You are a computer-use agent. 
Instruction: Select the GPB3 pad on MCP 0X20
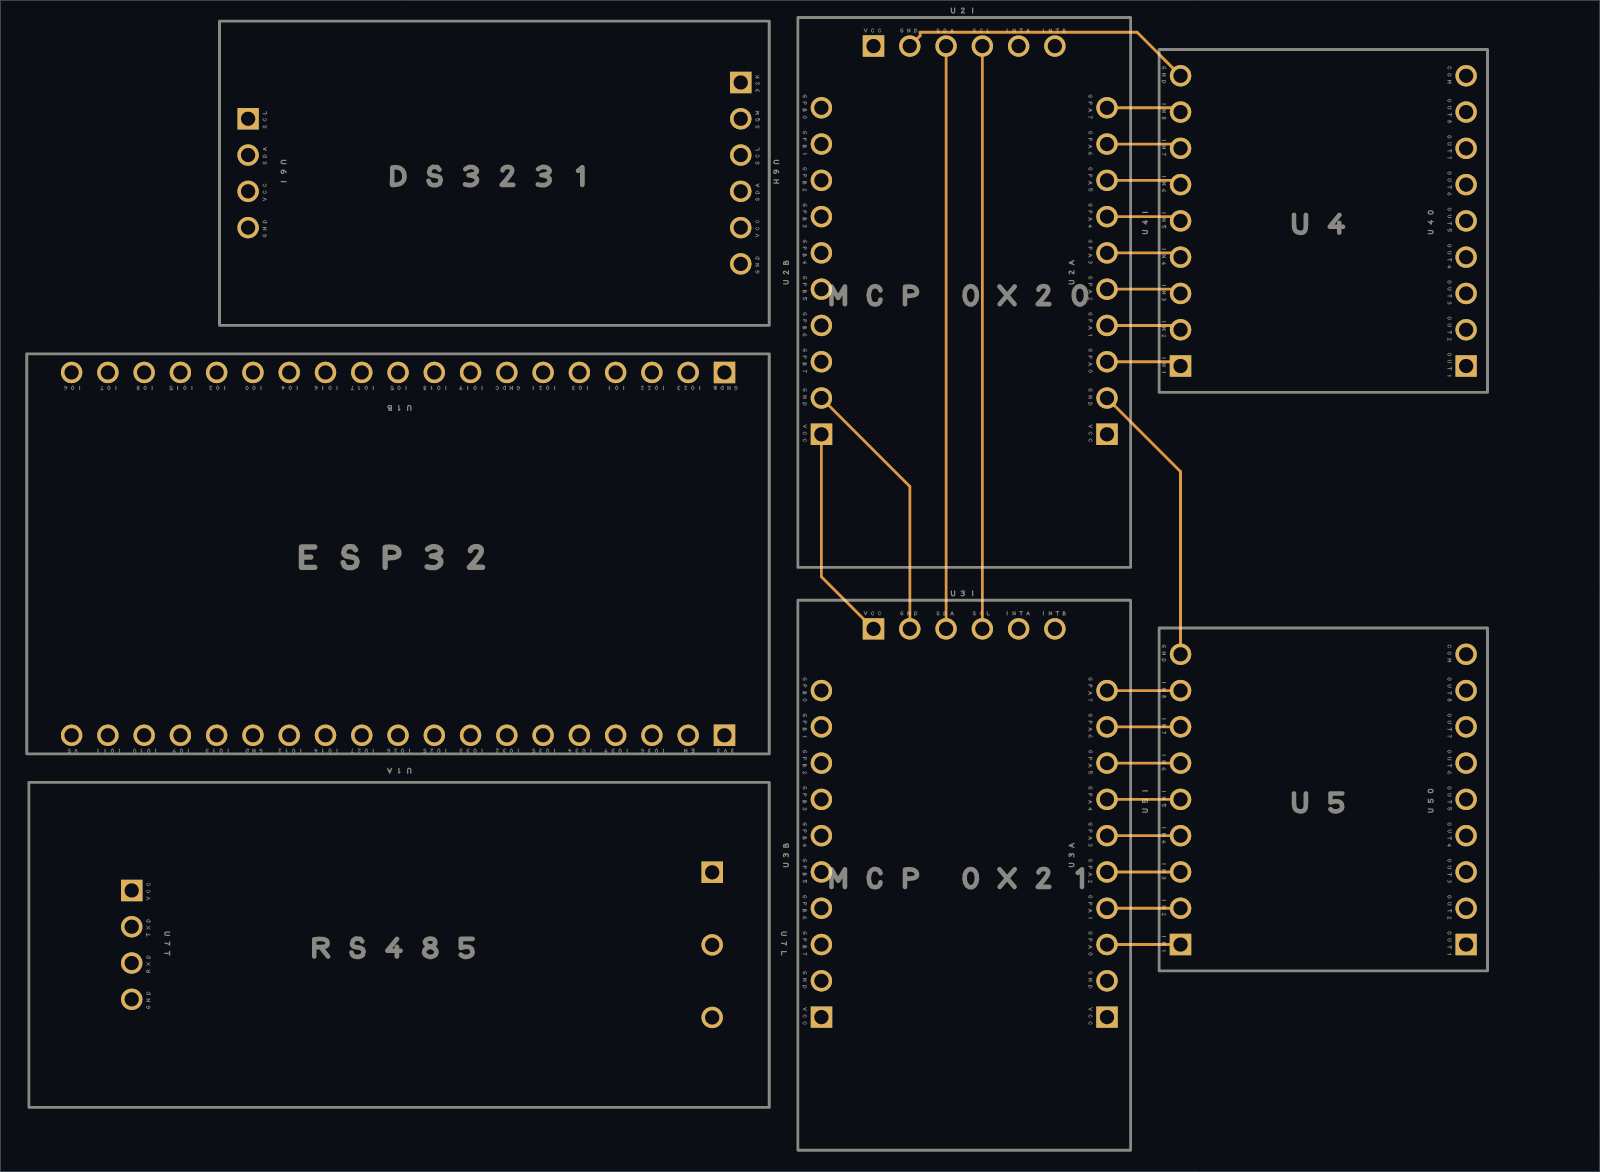(821, 217)
